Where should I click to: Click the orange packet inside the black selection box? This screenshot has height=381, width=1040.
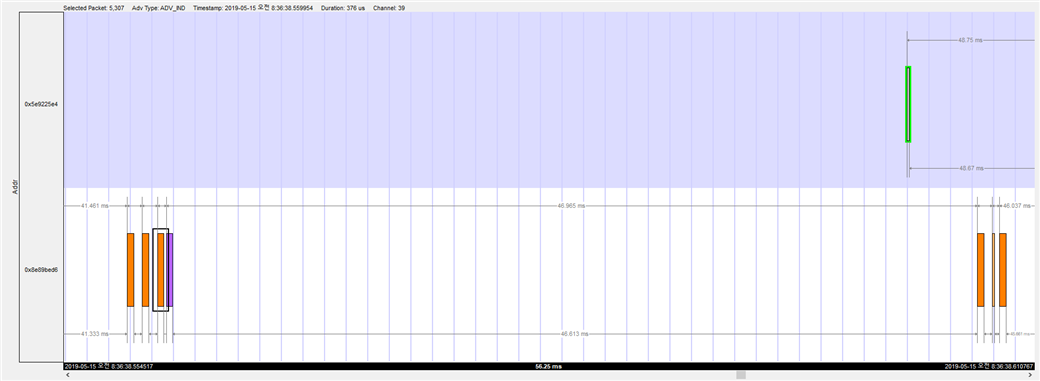161,269
